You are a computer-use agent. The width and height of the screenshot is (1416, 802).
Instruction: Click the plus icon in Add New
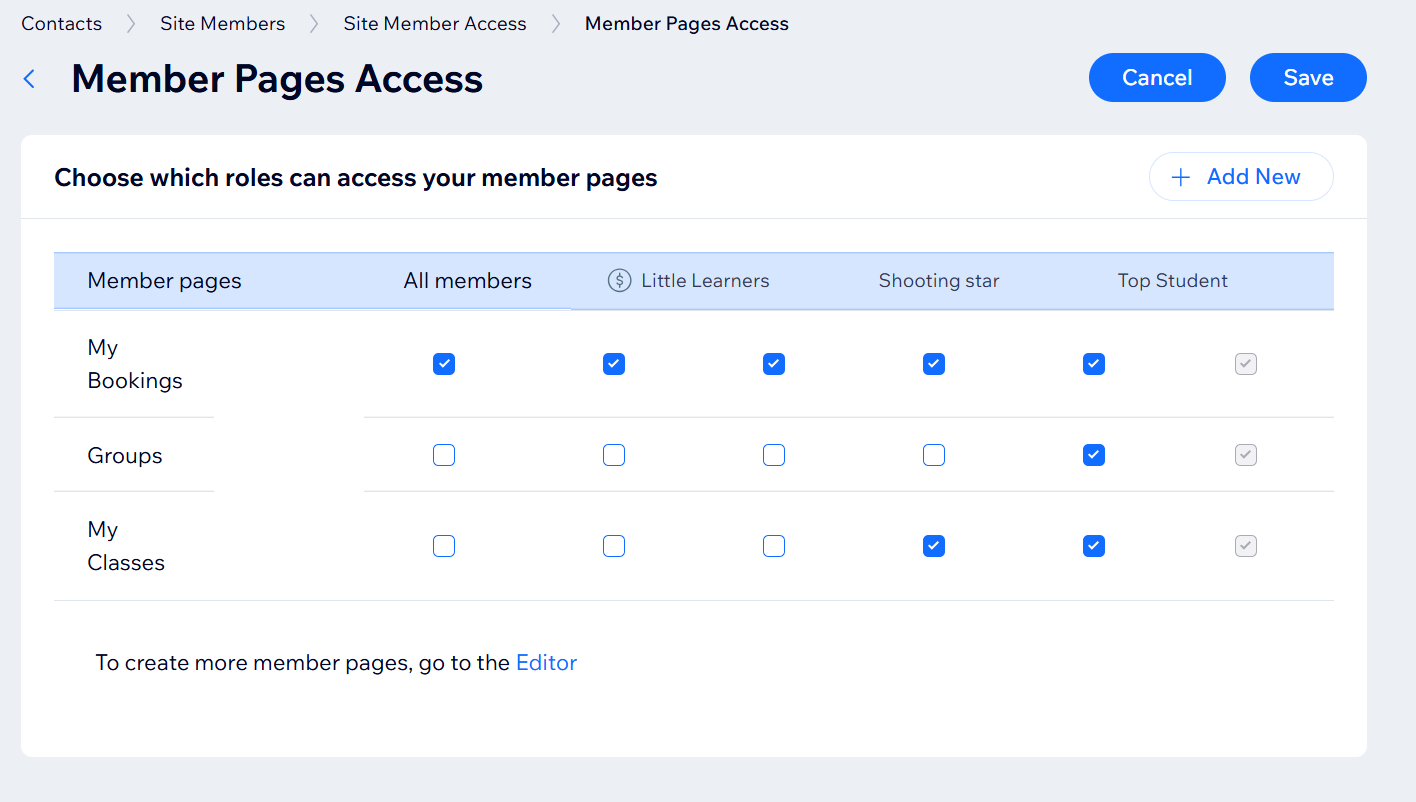click(1181, 177)
